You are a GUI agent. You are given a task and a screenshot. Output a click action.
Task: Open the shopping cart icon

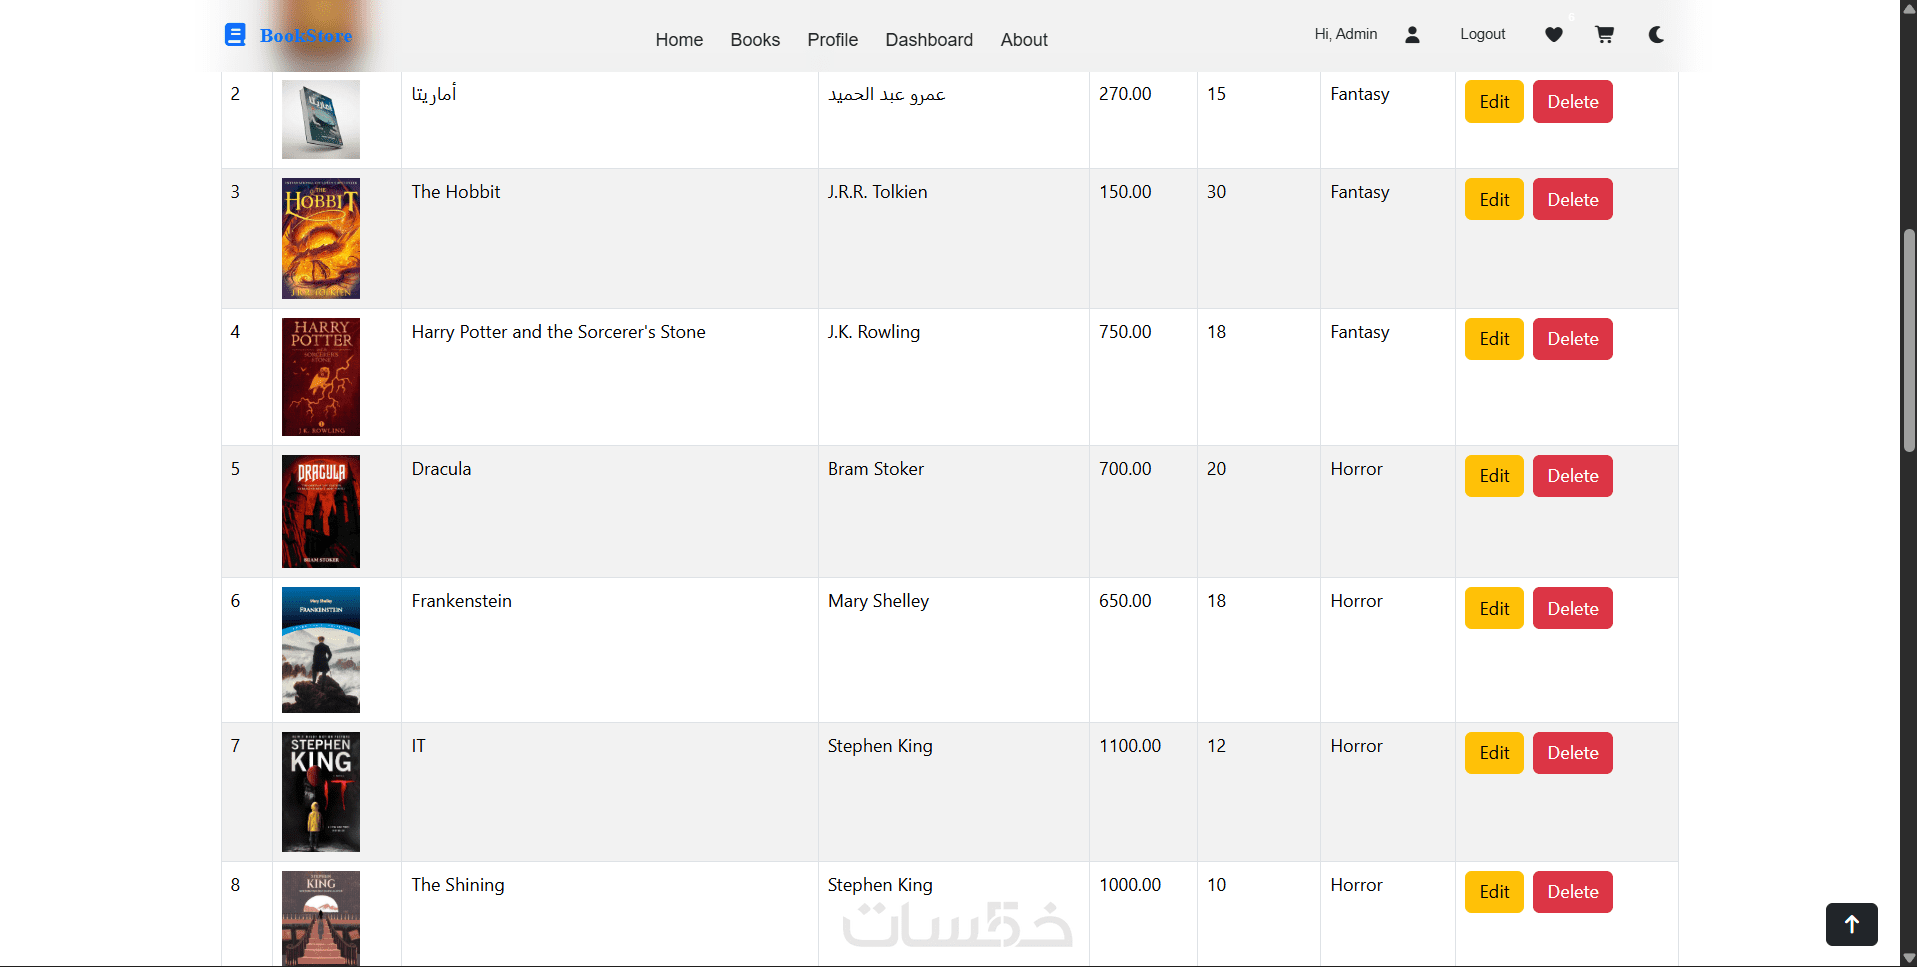(1604, 35)
